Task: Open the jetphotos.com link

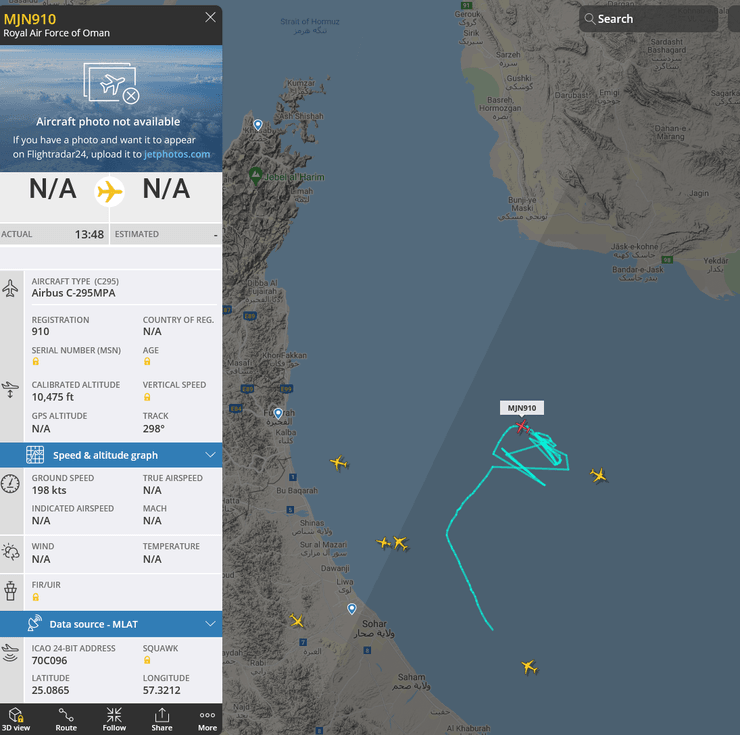Action: [177, 154]
